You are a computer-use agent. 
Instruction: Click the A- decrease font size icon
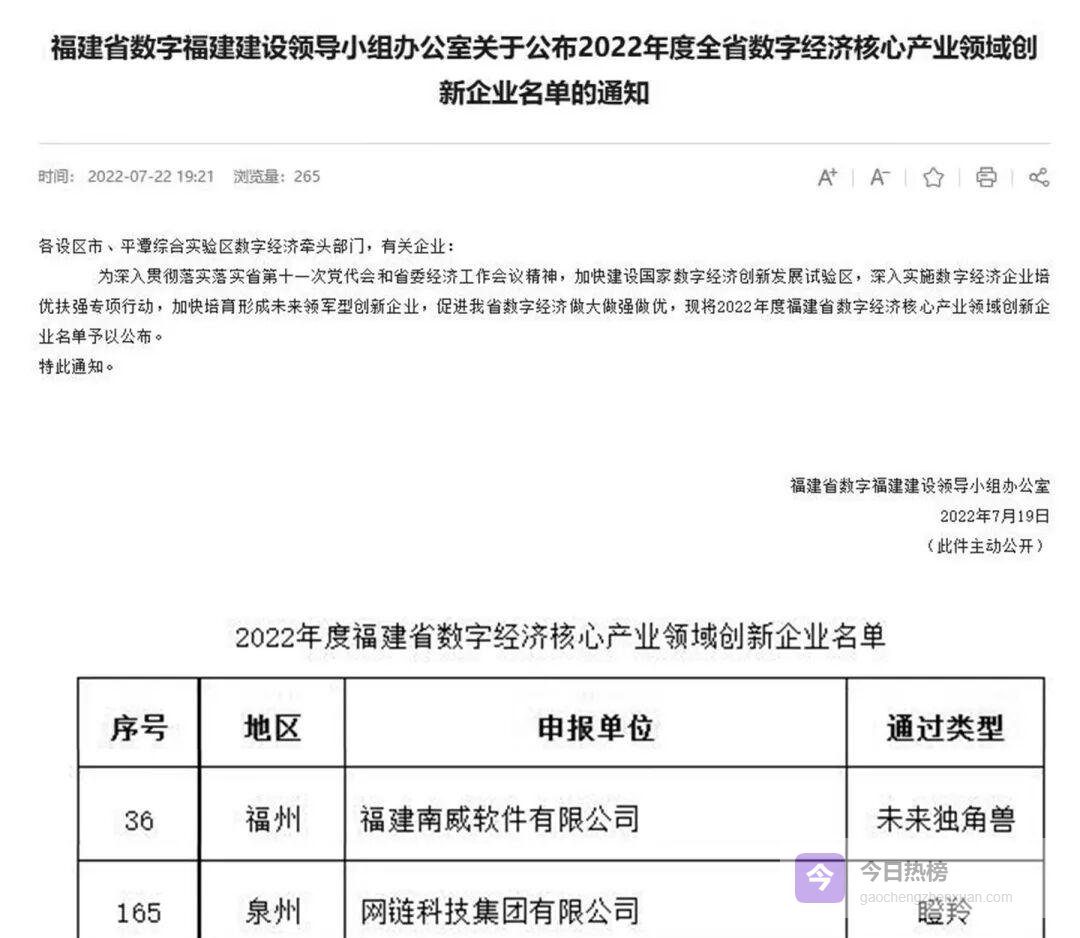tap(879, 177)
